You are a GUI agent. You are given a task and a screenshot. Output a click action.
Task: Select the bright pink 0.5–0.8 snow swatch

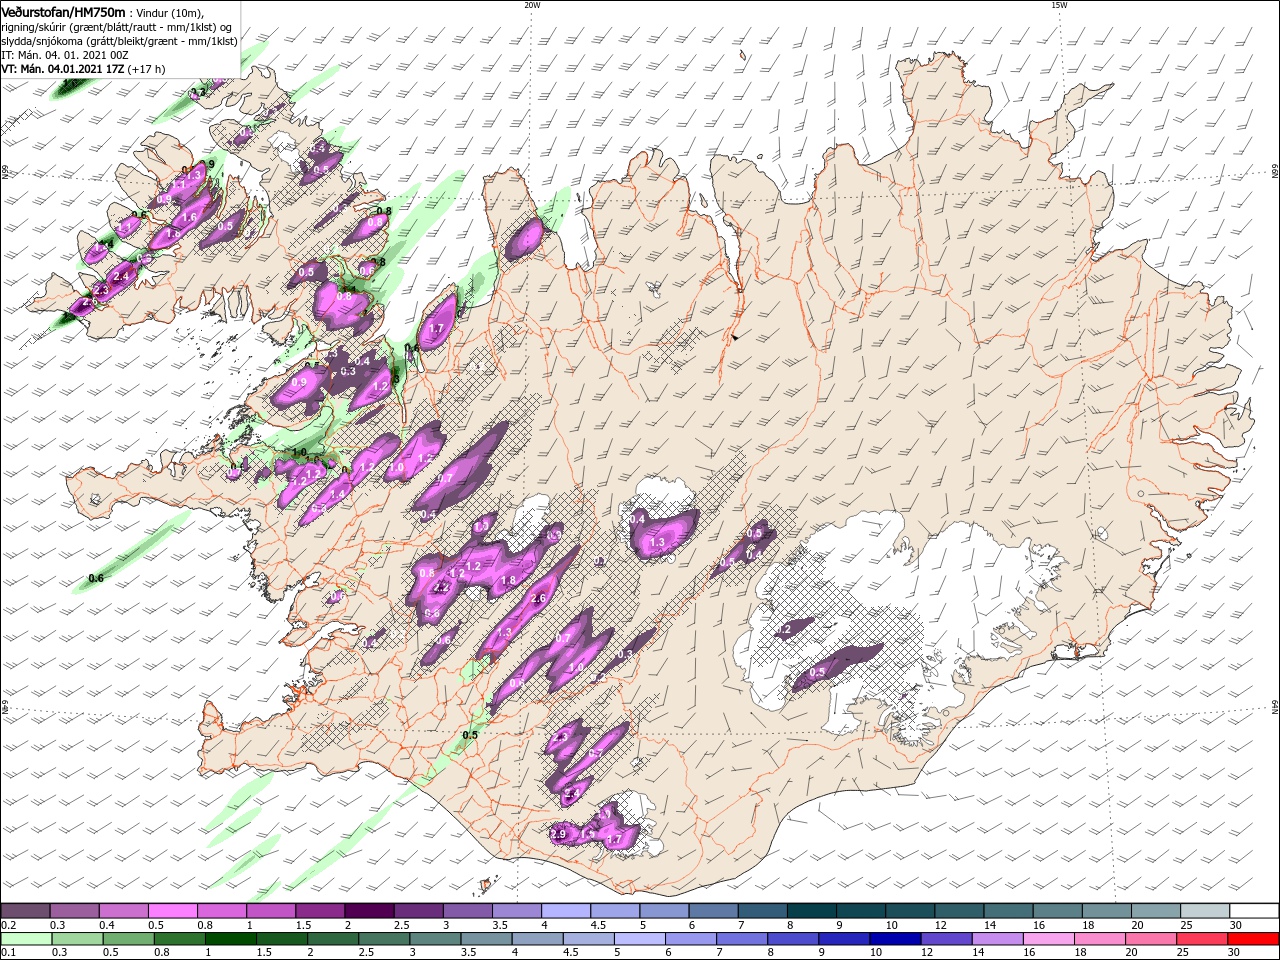point(172,911)
